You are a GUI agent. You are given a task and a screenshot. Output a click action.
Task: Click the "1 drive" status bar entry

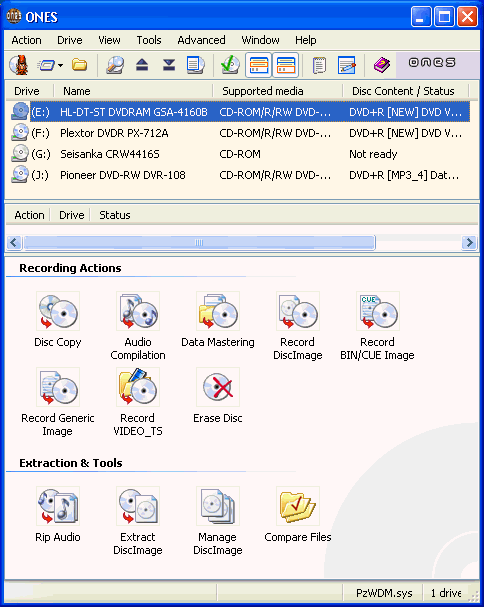click(x=446, y=593)
